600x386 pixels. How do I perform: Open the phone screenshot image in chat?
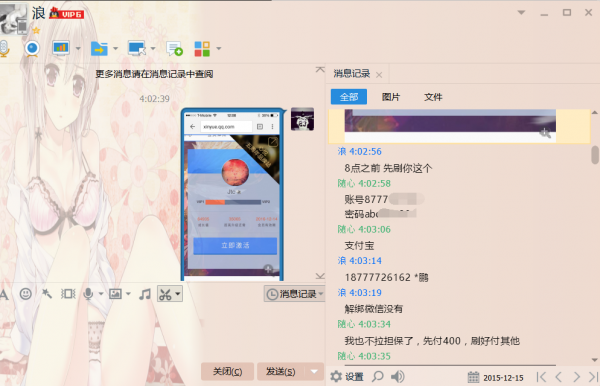(x=233, y=194)
